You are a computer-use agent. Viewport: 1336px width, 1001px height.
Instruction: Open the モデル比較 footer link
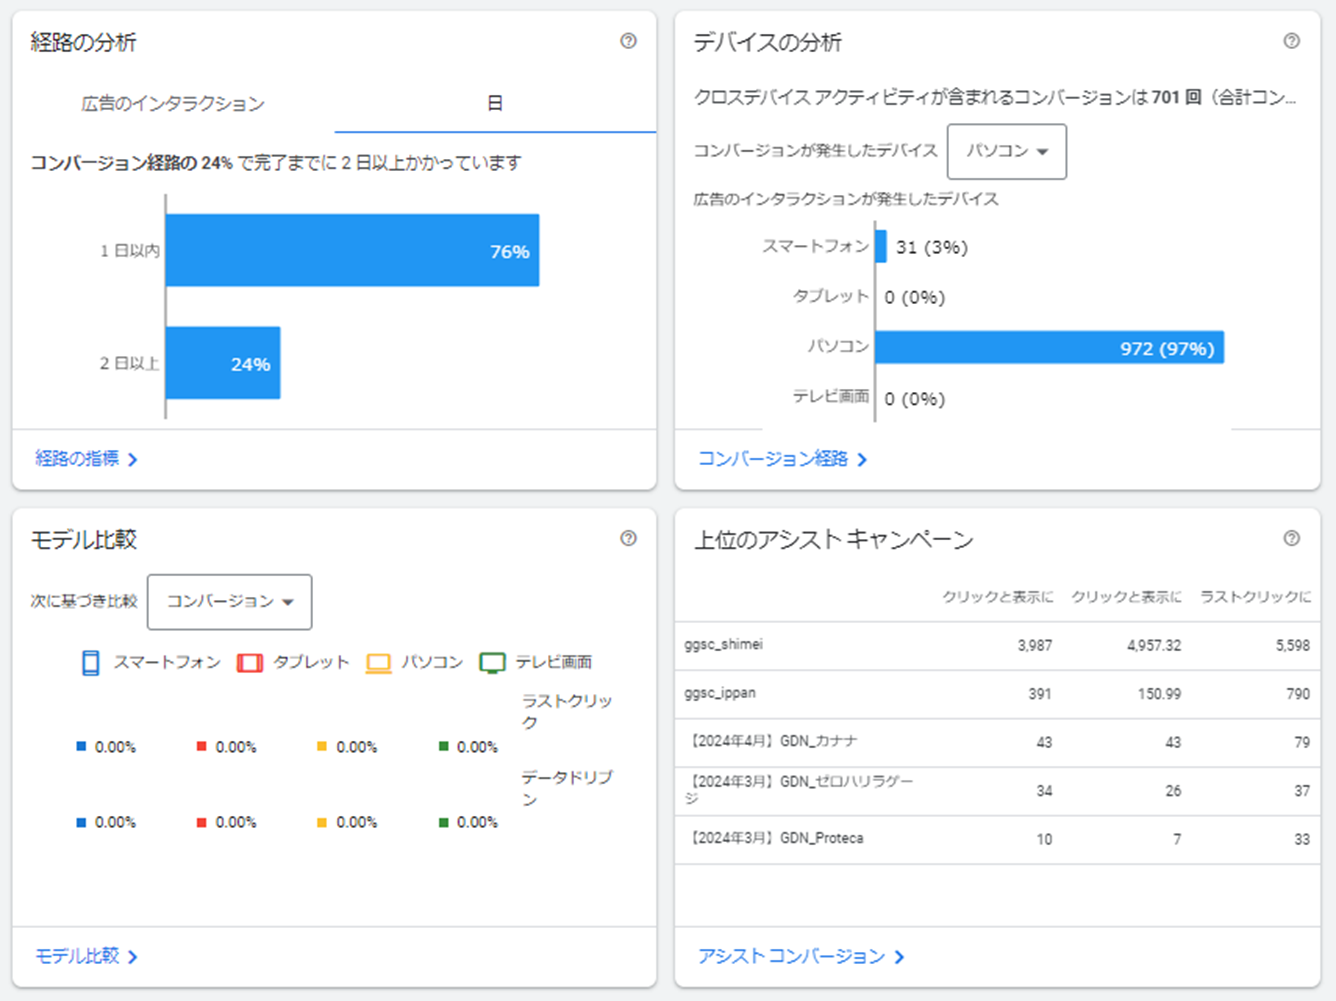[x=77, y=956]
